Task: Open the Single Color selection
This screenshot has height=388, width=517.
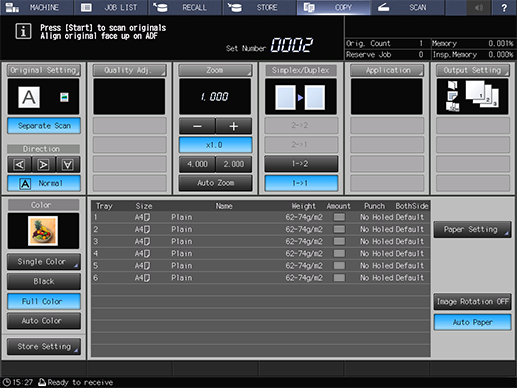Action: [44, 262]
